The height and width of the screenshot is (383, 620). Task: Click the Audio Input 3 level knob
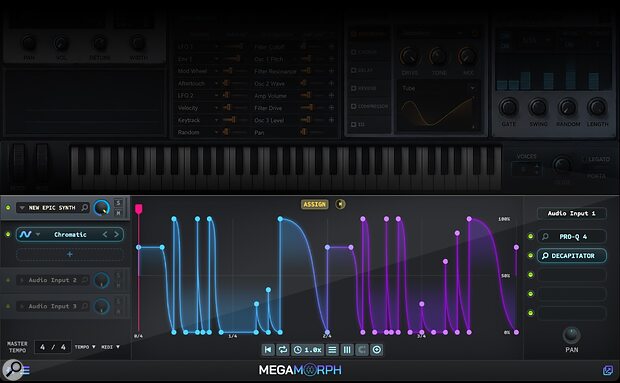coord(102,306)
